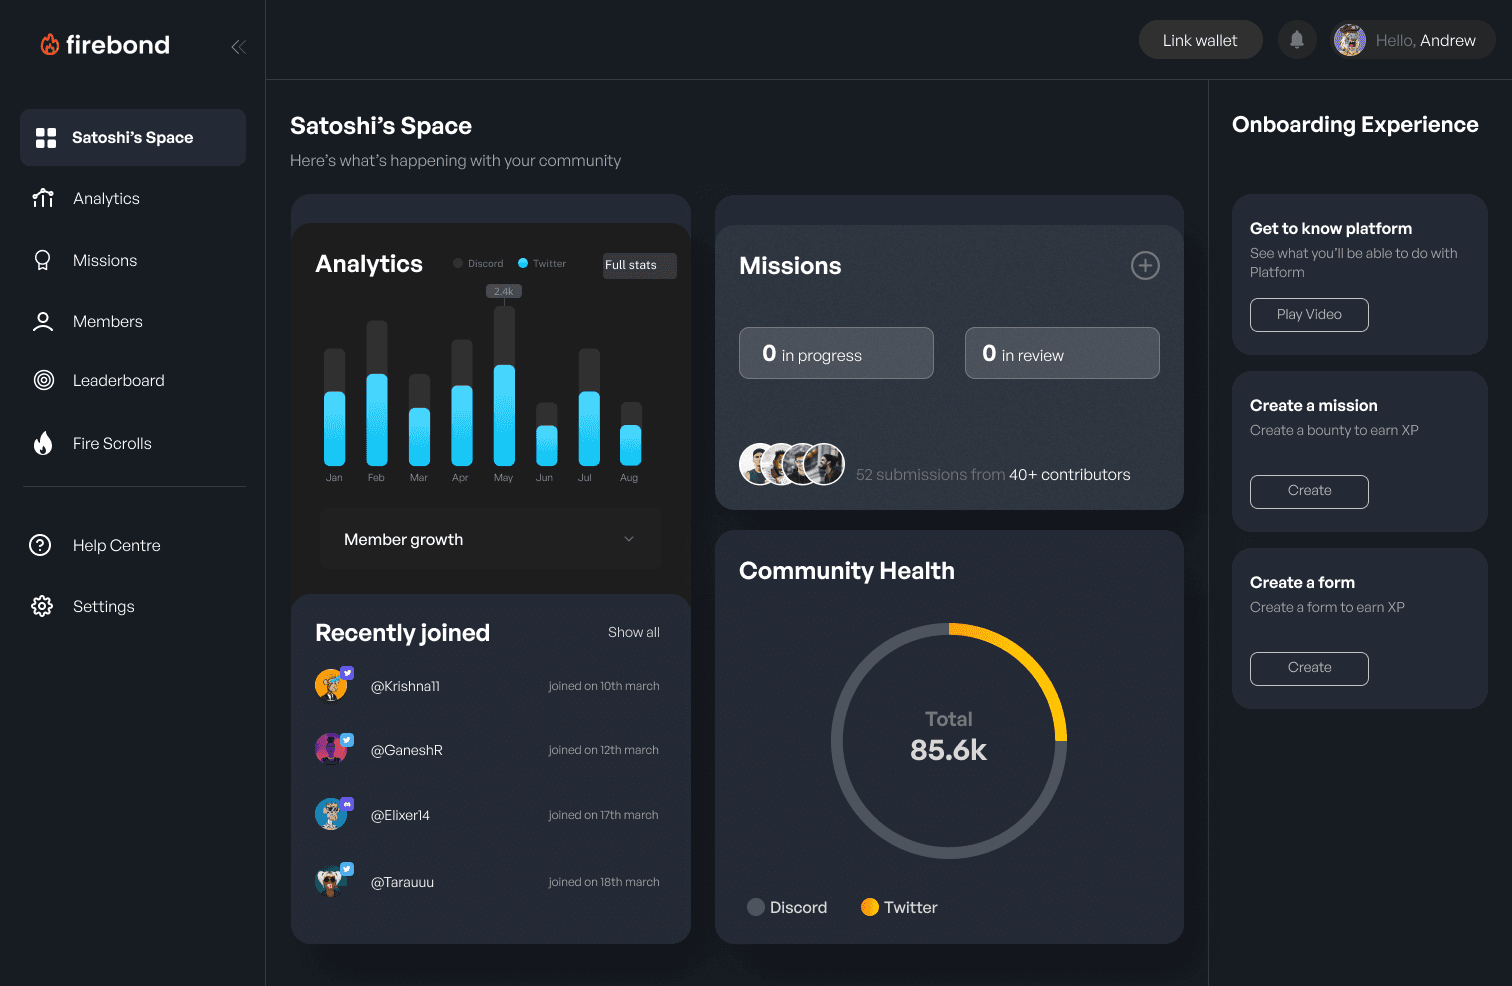Open Help Centre in sidebar
1512x986 pixels.
pos(117,545)
